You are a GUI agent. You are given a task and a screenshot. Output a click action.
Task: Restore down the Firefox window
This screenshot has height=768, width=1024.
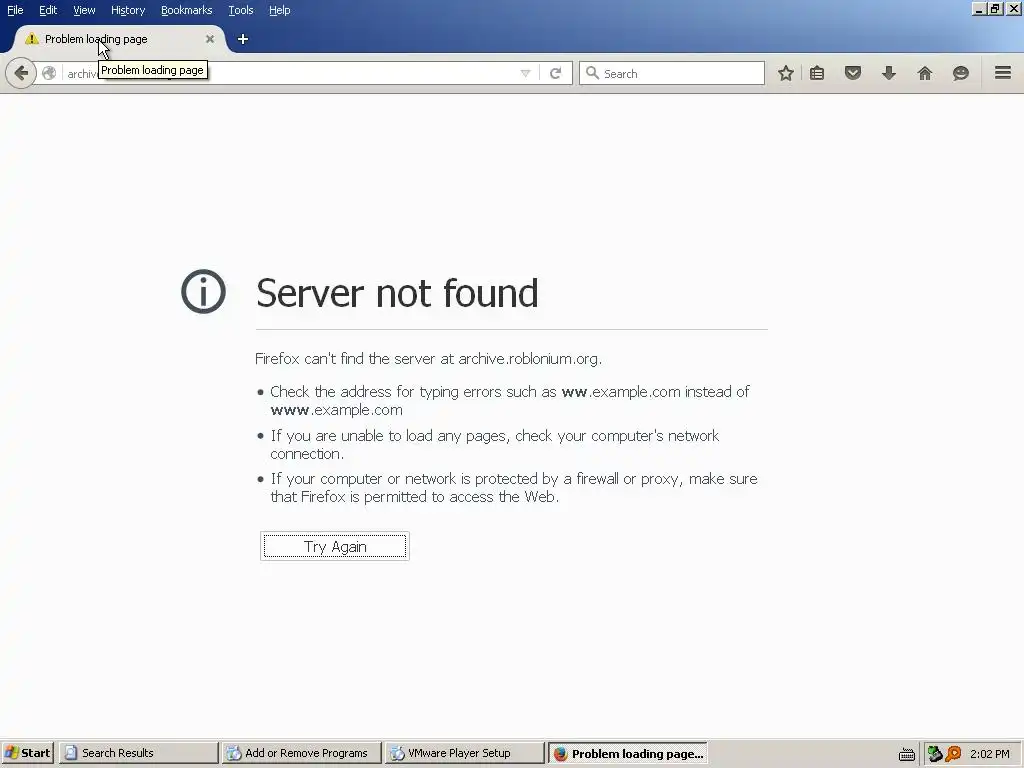[995, 9]
